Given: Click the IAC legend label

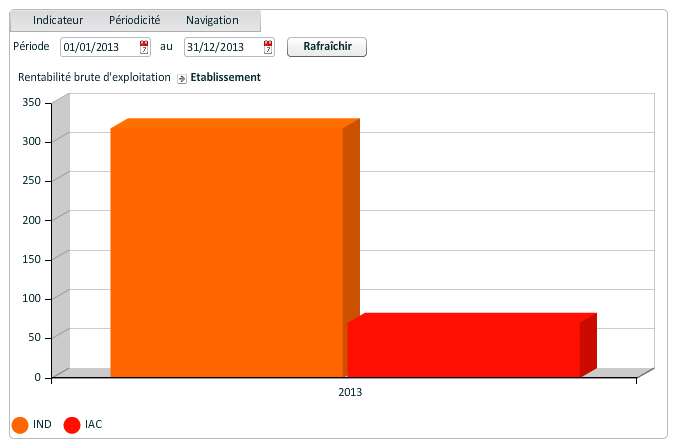Looking at the screenshot, I should 93,425.
